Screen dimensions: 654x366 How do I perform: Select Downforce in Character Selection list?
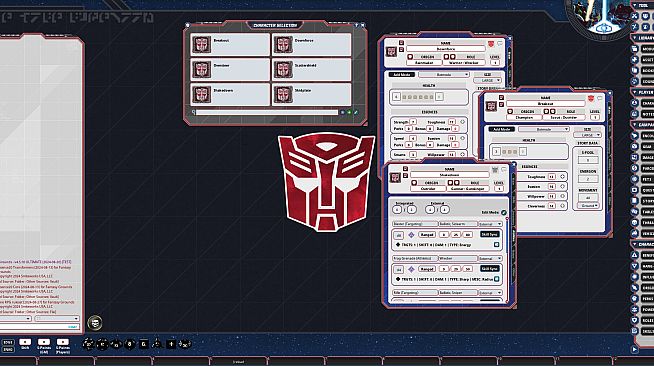tap(311, 45)
